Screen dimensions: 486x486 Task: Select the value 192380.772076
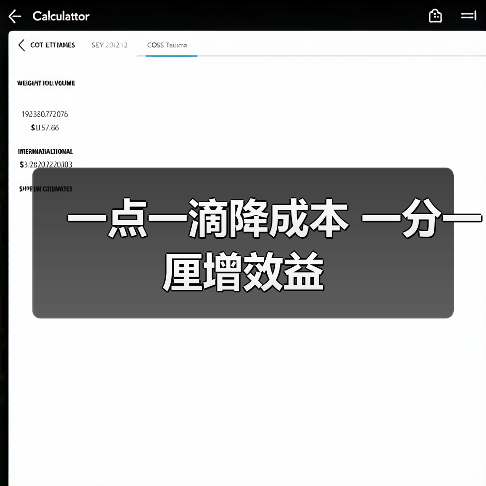pos(45,114)
